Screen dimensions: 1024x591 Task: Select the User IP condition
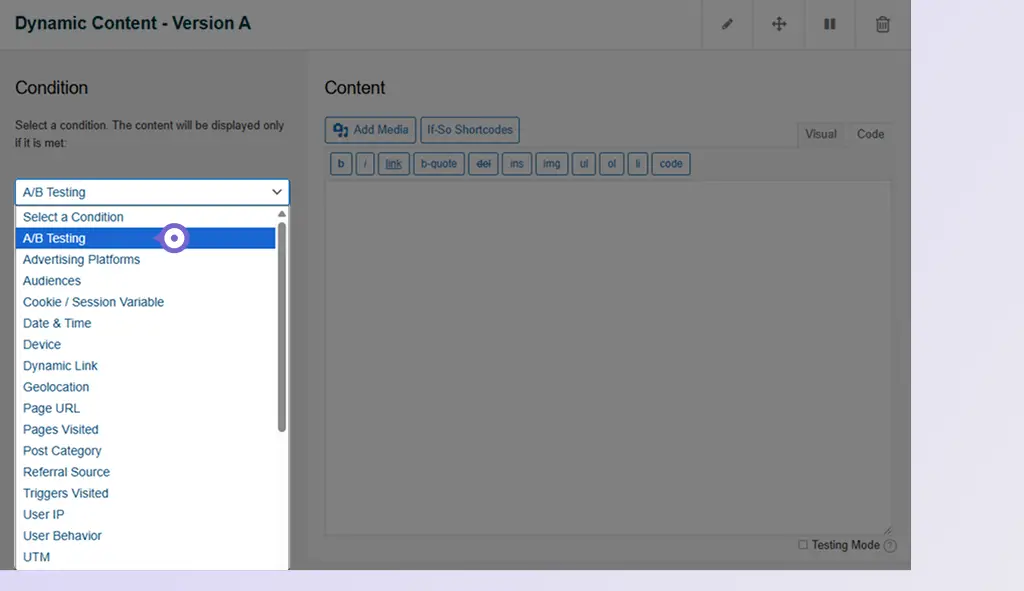pos(145,514)
